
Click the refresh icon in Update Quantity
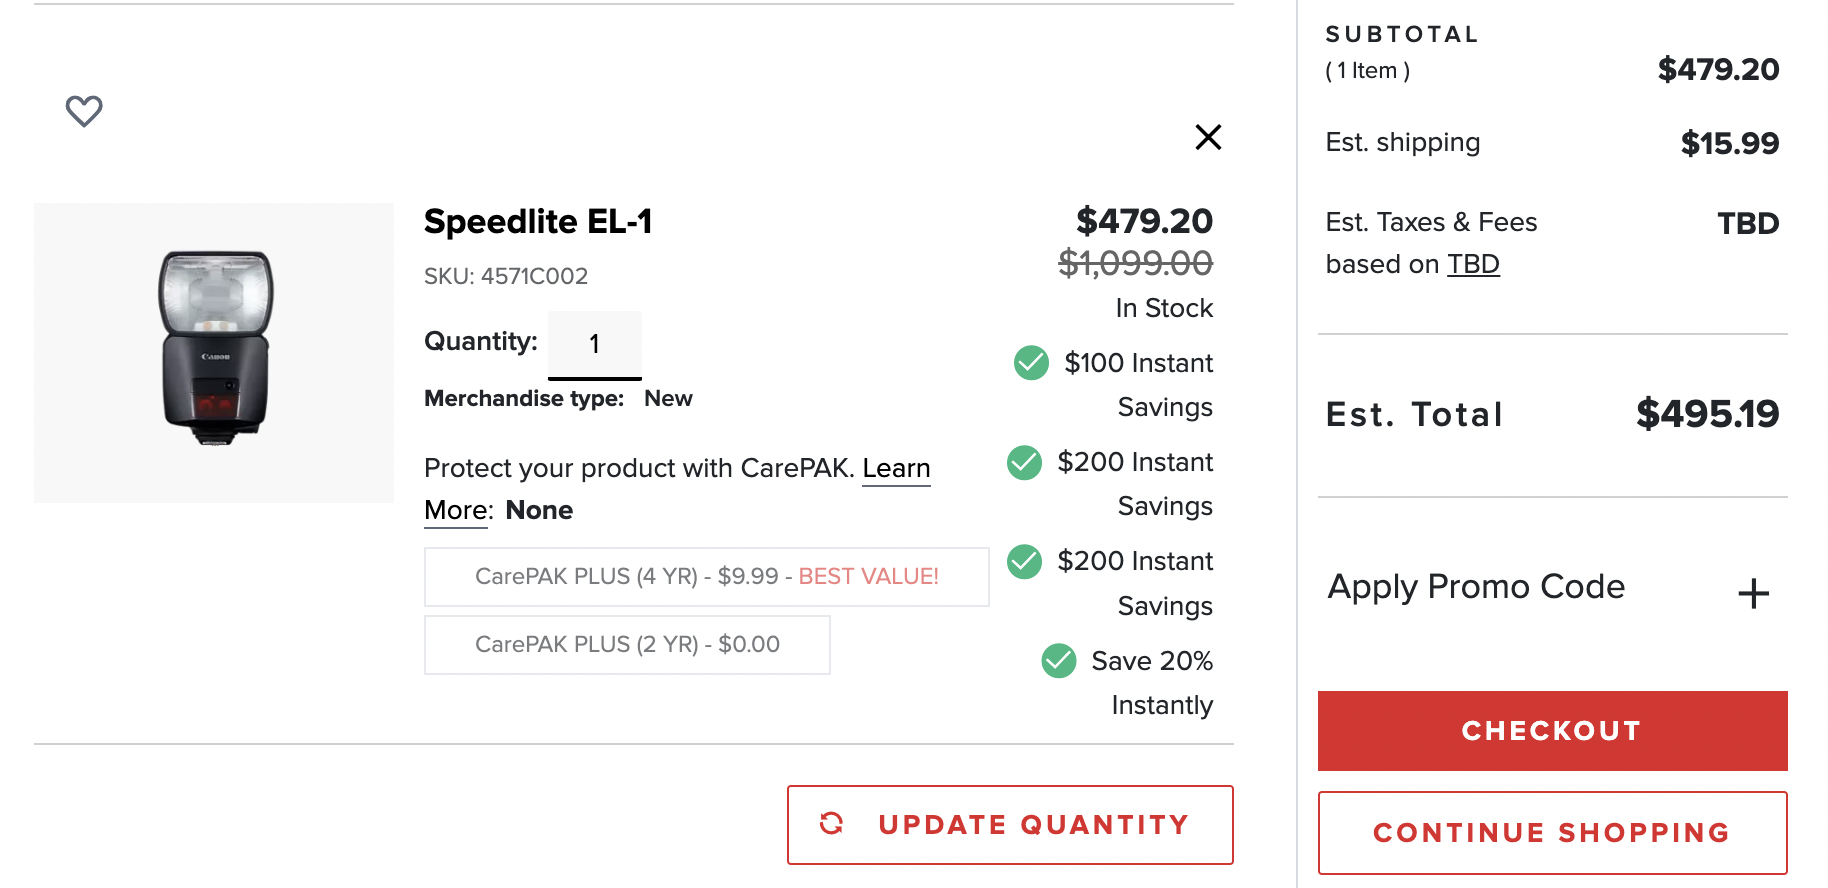click(832, 824)
